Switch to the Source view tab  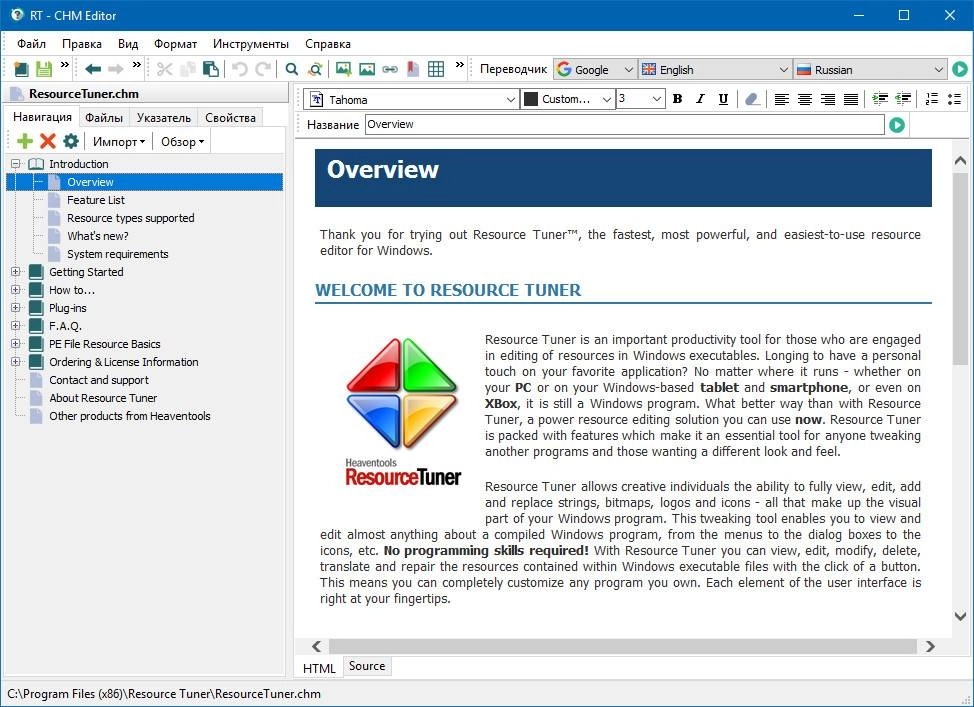(x=366, y=666)
